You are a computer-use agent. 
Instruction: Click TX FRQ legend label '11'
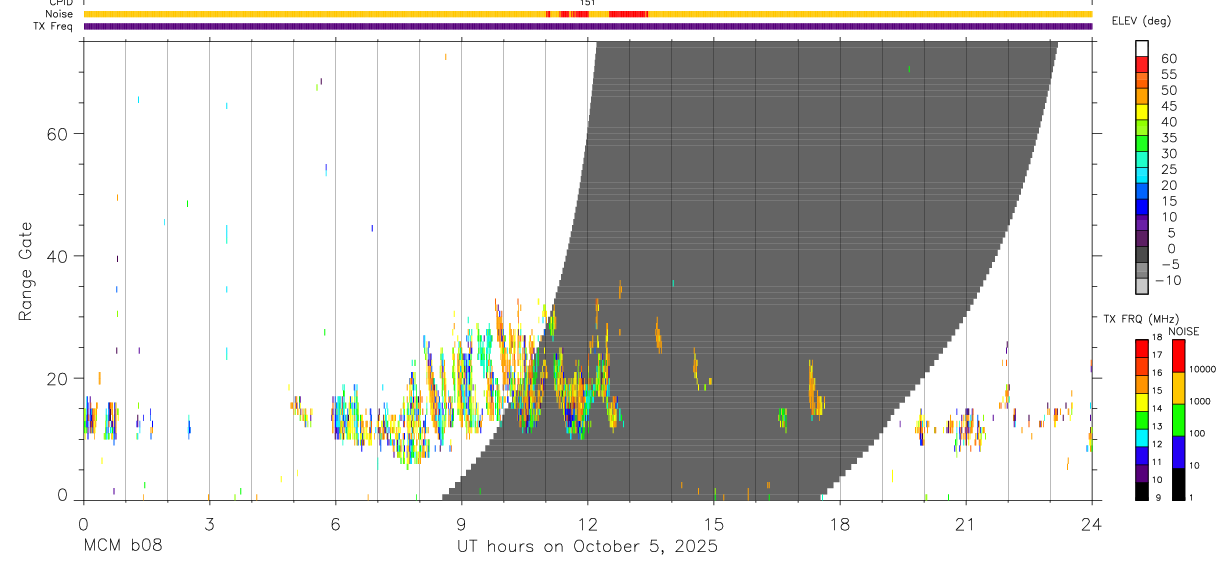(x=1156, y=462)
